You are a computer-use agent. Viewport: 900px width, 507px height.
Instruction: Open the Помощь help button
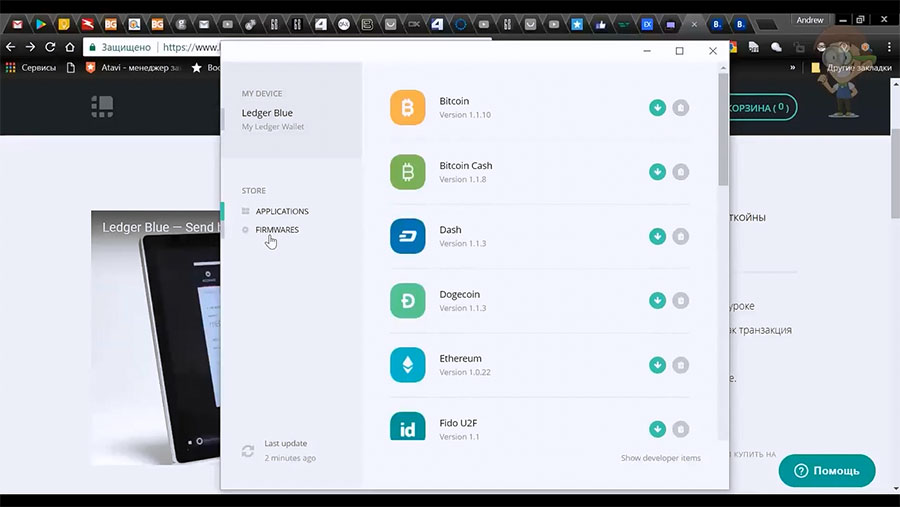(827, 471)
